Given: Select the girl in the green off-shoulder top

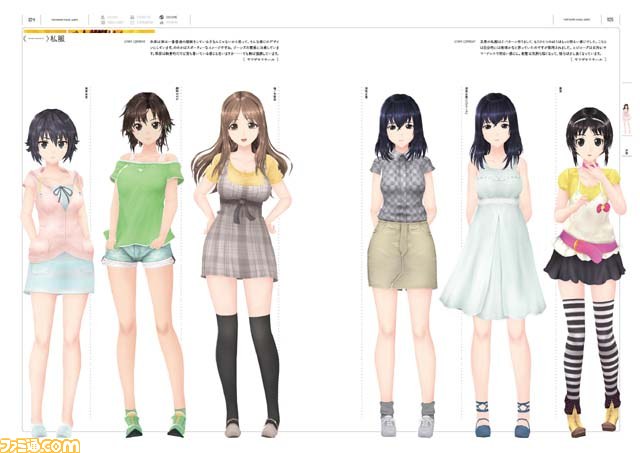Looking at the screenshot, I should point(144,264).
